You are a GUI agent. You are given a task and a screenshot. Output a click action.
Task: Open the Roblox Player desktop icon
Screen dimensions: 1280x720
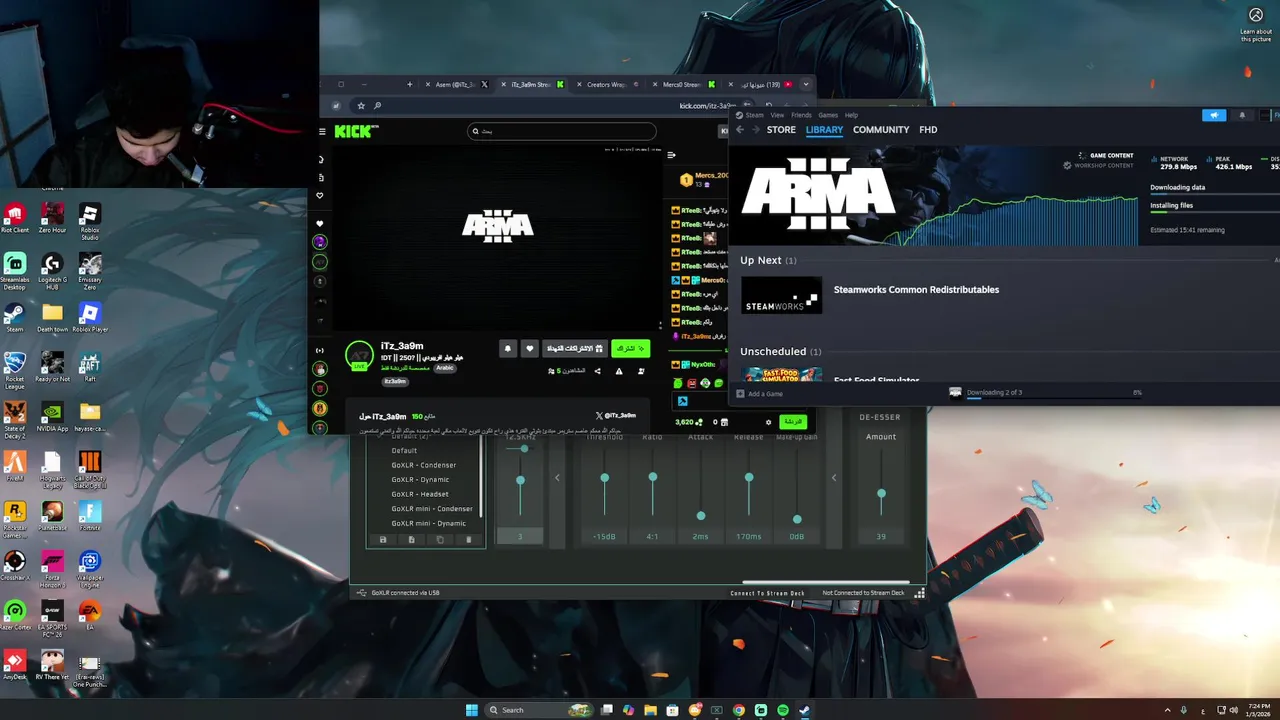click(90, 318)
